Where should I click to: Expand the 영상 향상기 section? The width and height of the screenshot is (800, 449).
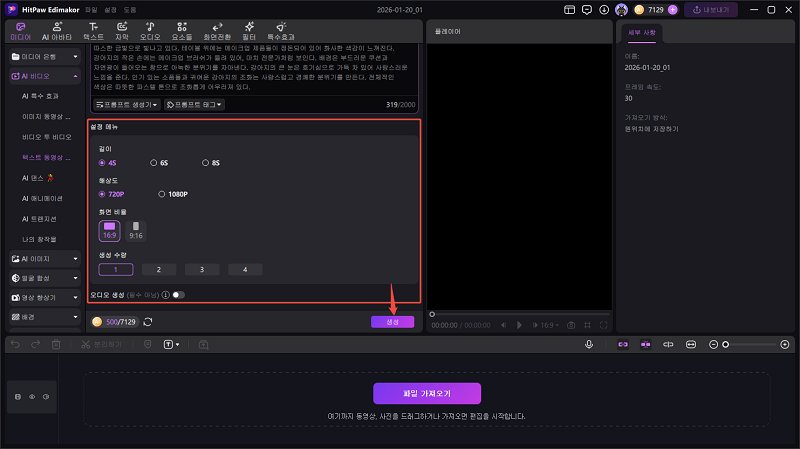tap(45, 297)
